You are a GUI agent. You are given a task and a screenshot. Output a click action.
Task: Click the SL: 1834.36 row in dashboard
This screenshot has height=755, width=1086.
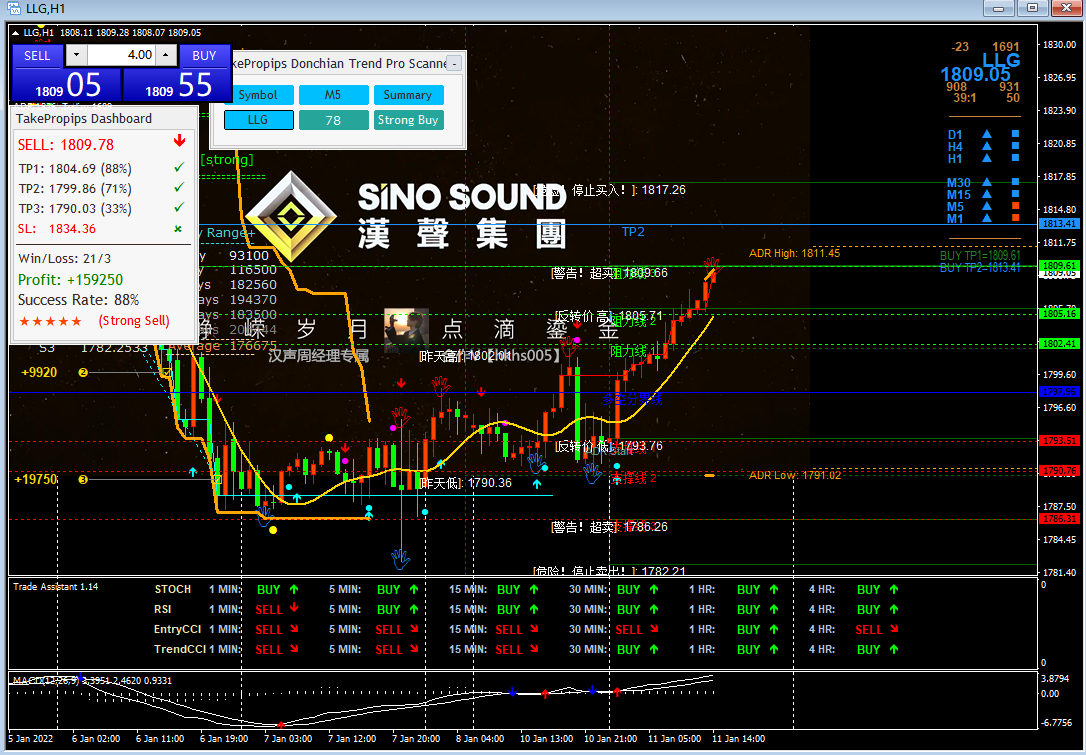[102, 229]
